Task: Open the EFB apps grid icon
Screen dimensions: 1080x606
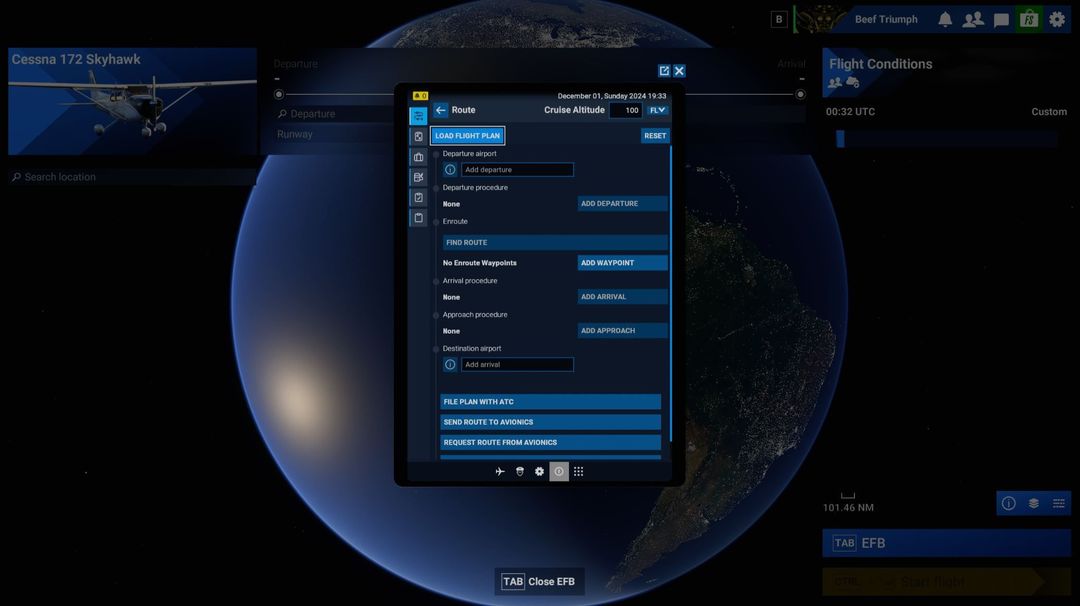Action: tap(579, 472)
